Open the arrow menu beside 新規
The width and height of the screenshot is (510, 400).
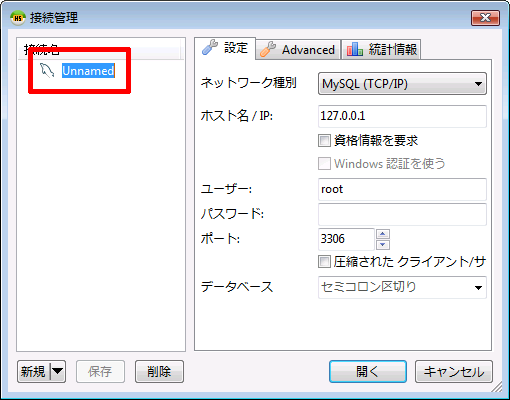[58, 371]
